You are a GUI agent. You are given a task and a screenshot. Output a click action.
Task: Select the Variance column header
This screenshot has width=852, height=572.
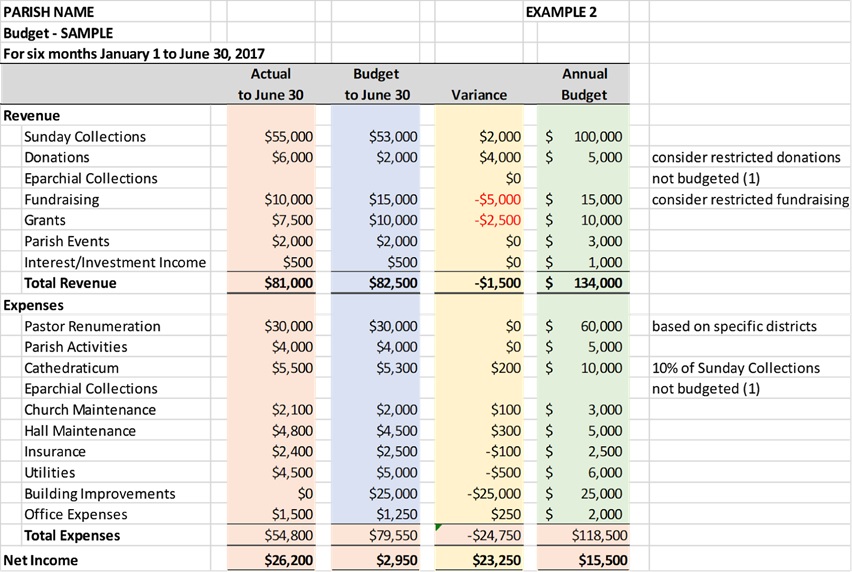(479, 95)
